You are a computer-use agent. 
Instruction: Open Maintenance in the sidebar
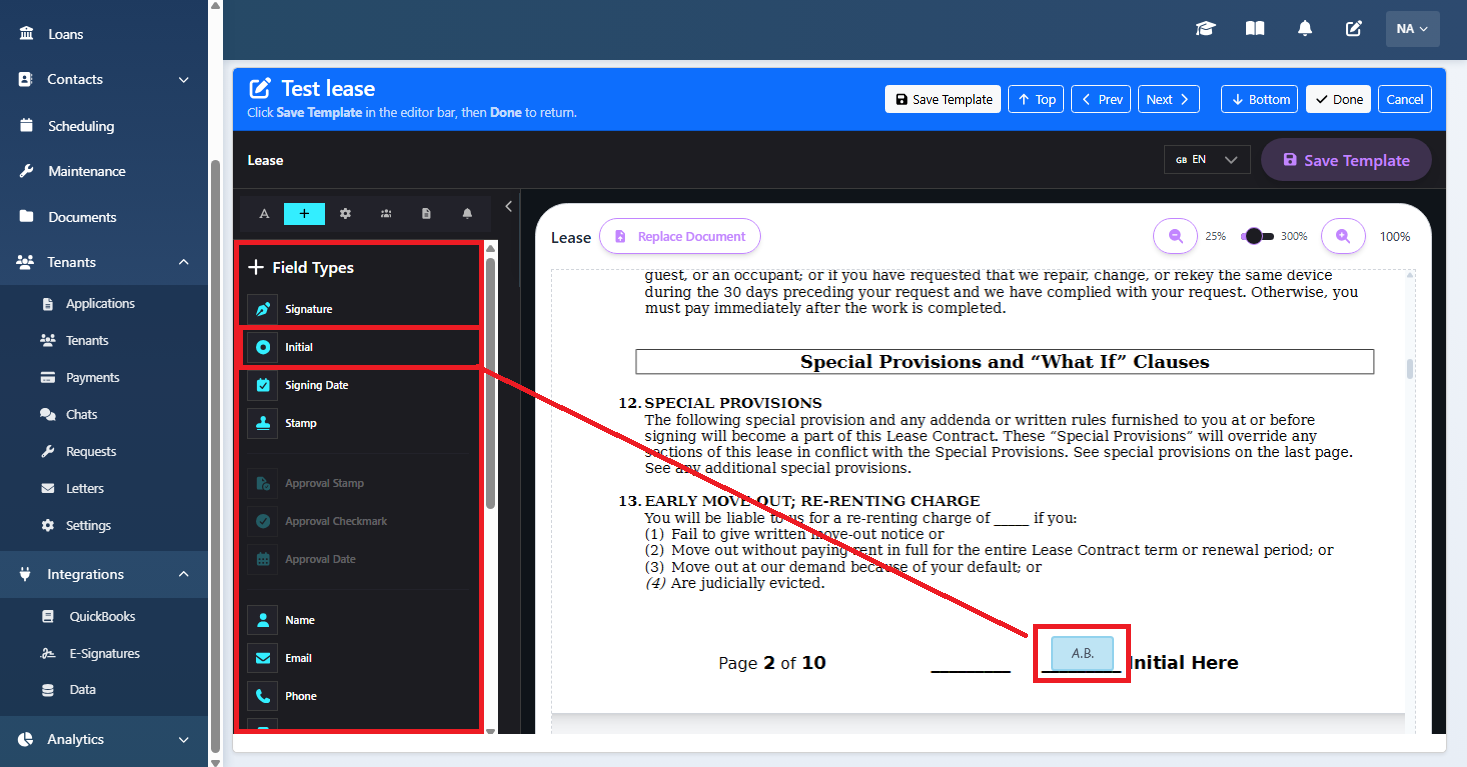[104, 171]
